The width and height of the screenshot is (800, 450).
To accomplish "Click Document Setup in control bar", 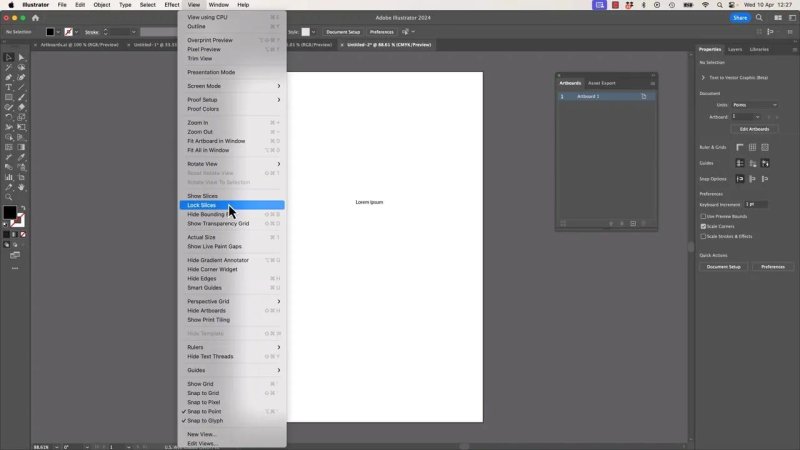I will point(343,32).
